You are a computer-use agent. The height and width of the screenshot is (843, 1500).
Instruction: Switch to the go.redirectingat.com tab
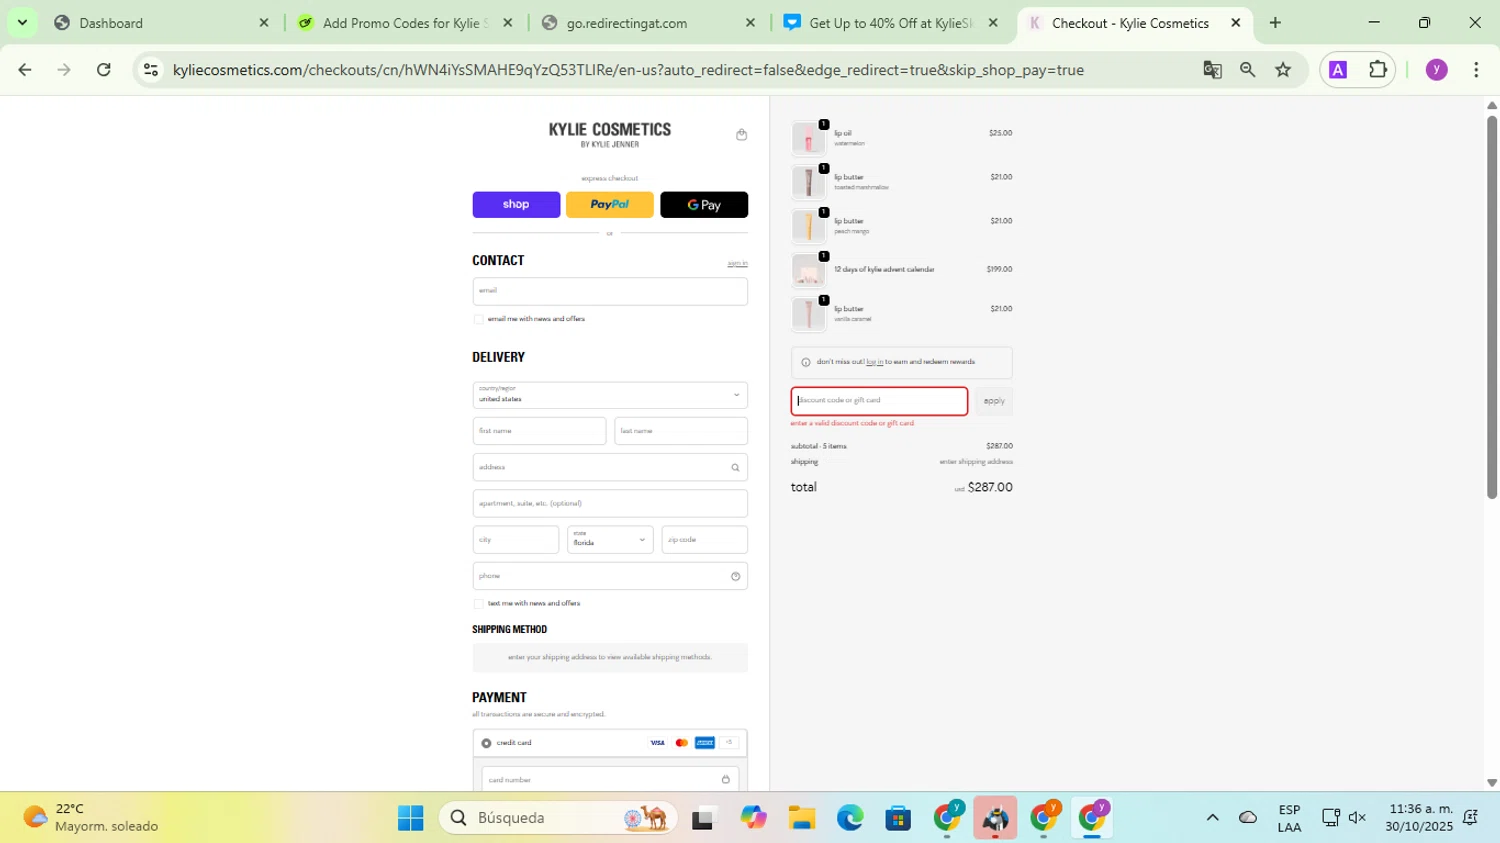pyautogui.click(x=648, y=23)
